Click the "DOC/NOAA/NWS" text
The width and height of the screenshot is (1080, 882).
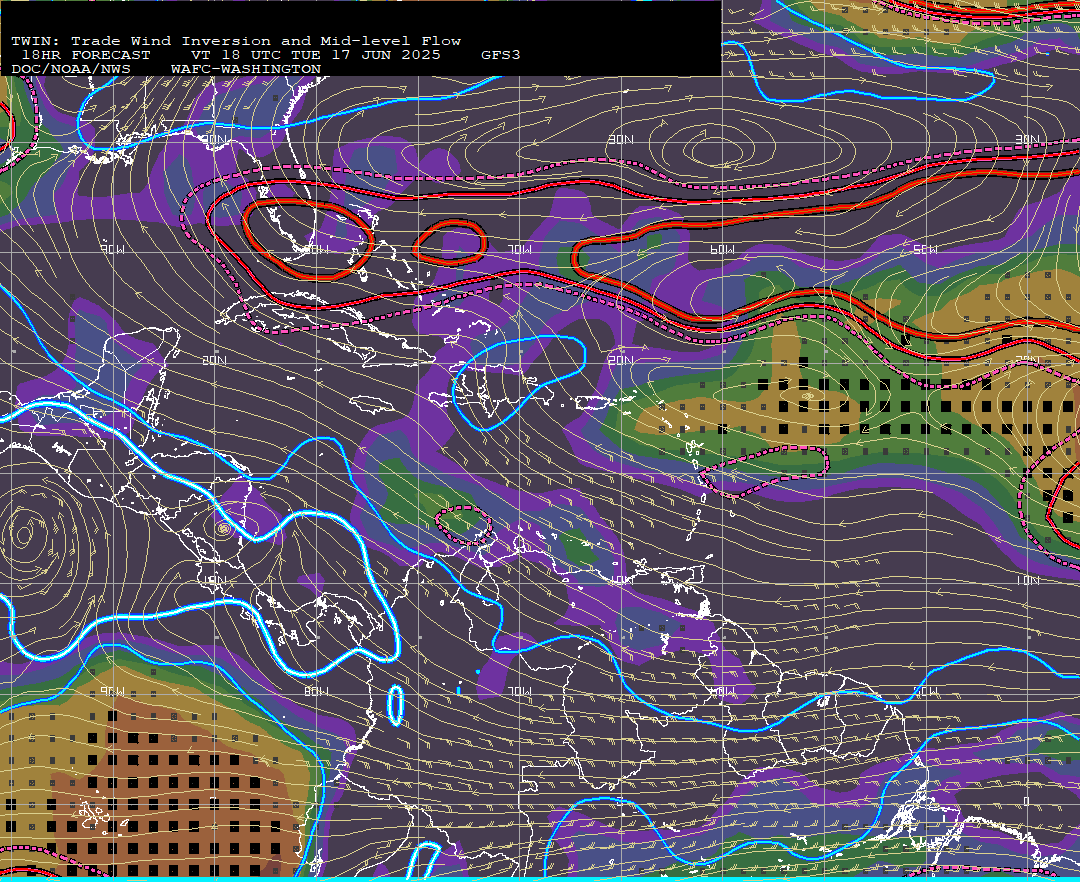coord(71,70)
